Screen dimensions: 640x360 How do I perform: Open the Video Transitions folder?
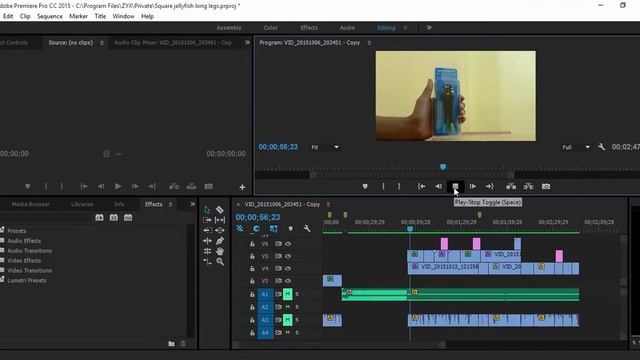pos(29,271)
